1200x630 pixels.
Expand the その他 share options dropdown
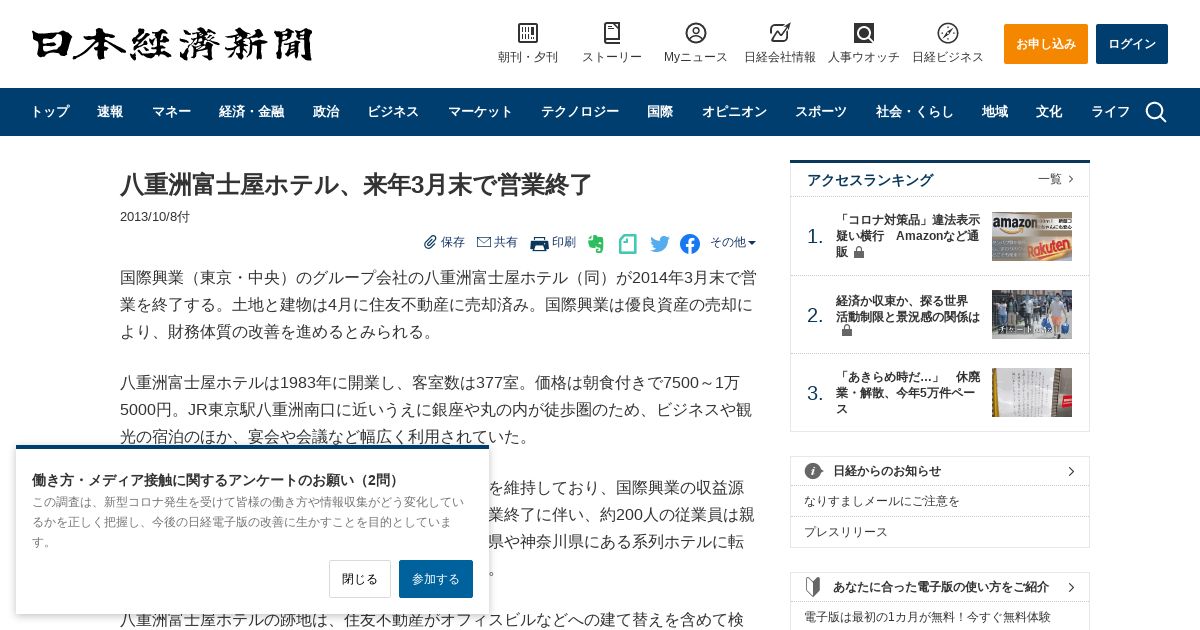point(733,242)
